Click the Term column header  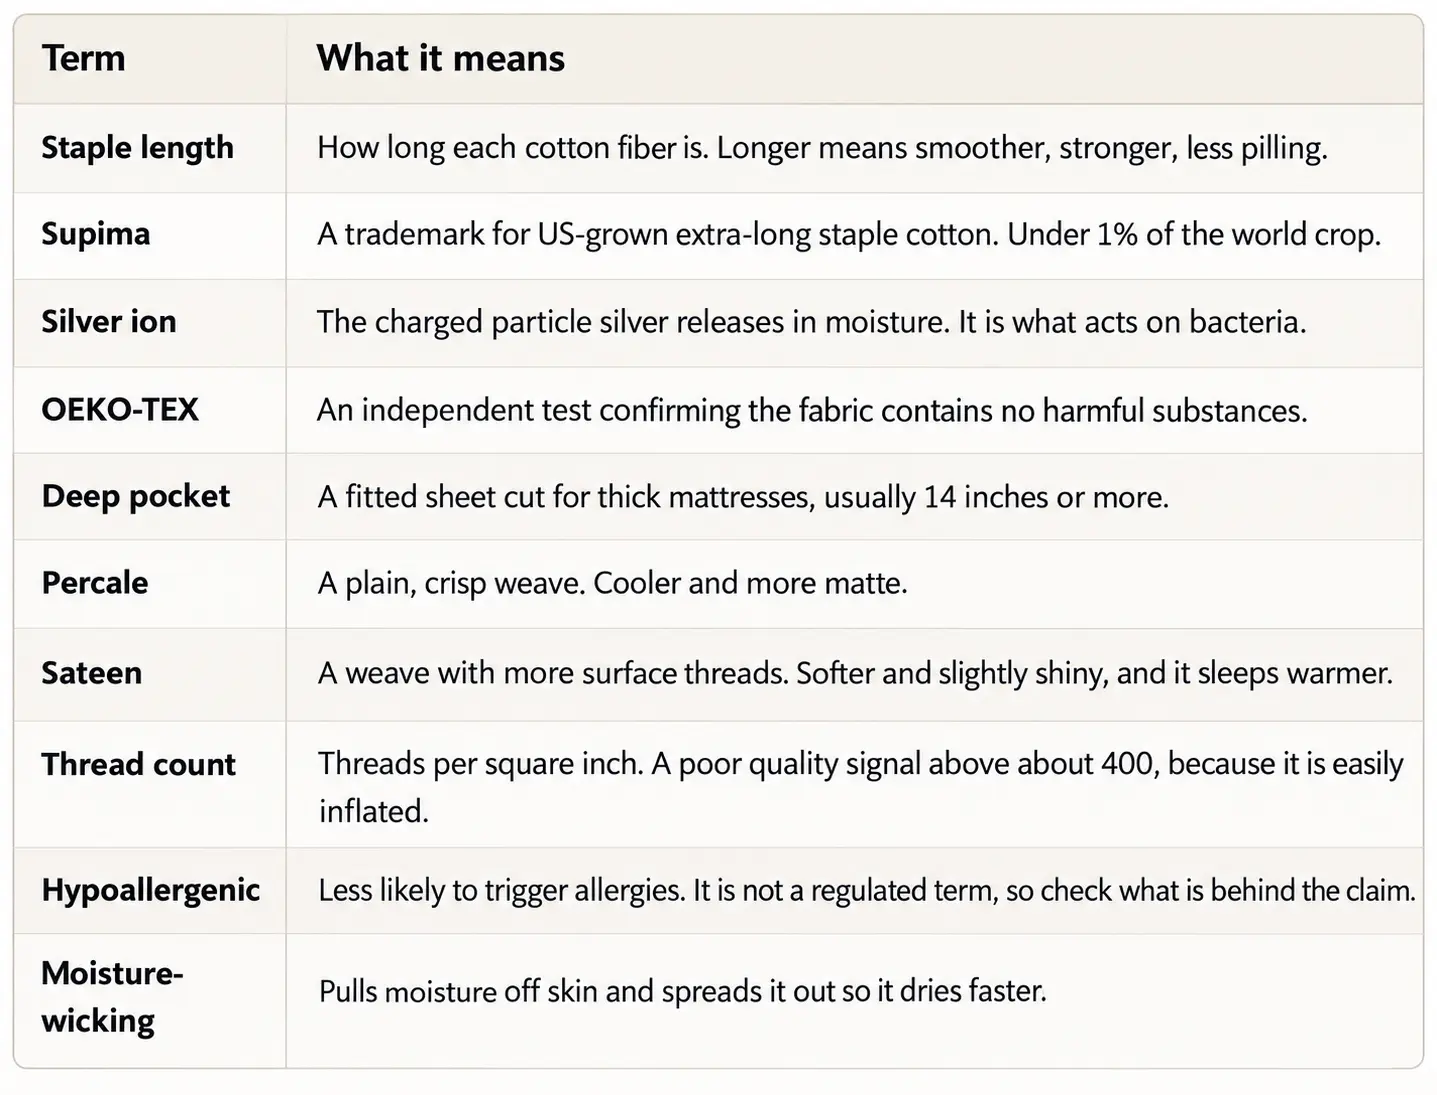point(84,58)
